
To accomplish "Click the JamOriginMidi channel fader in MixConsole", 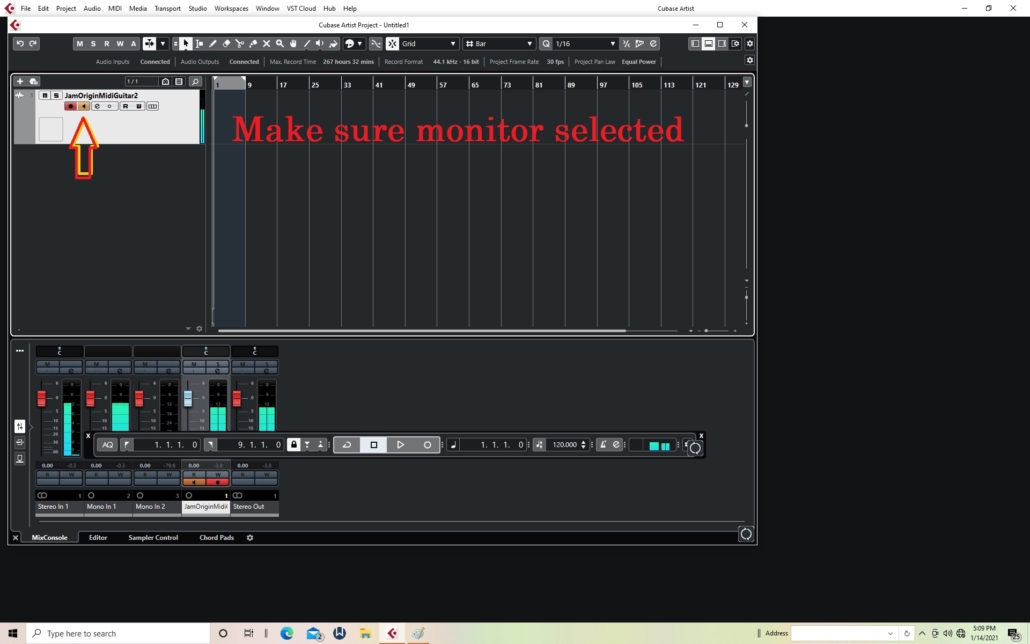I will [x=188, y=398].
